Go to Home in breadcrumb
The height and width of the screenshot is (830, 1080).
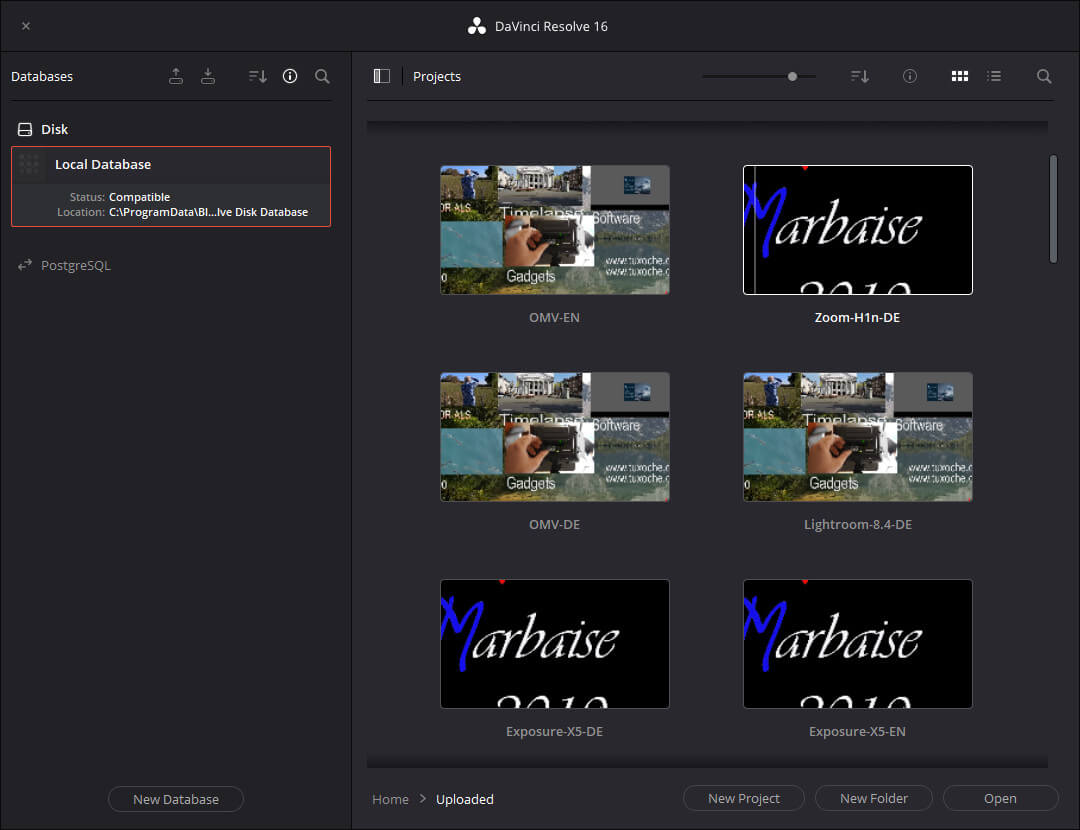390,799
